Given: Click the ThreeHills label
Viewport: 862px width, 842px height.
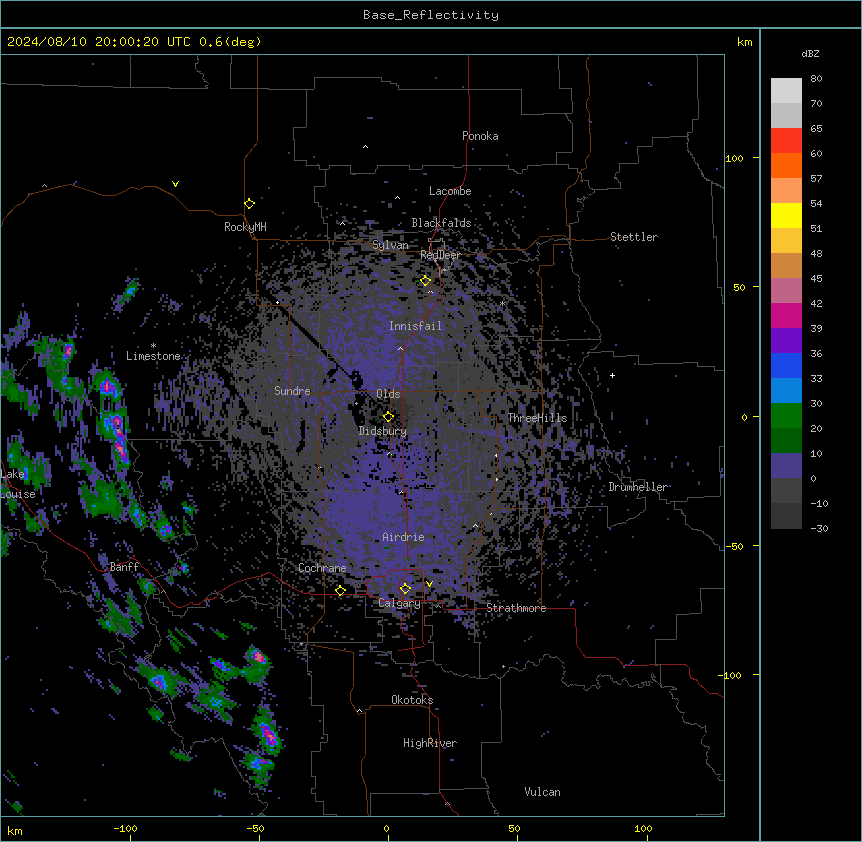Looking at the screenshot, I should 537,418.
